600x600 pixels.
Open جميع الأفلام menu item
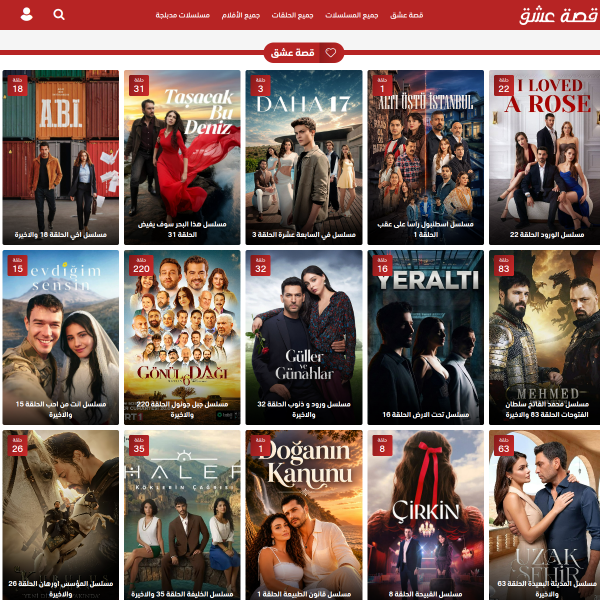tap(241, 15)
